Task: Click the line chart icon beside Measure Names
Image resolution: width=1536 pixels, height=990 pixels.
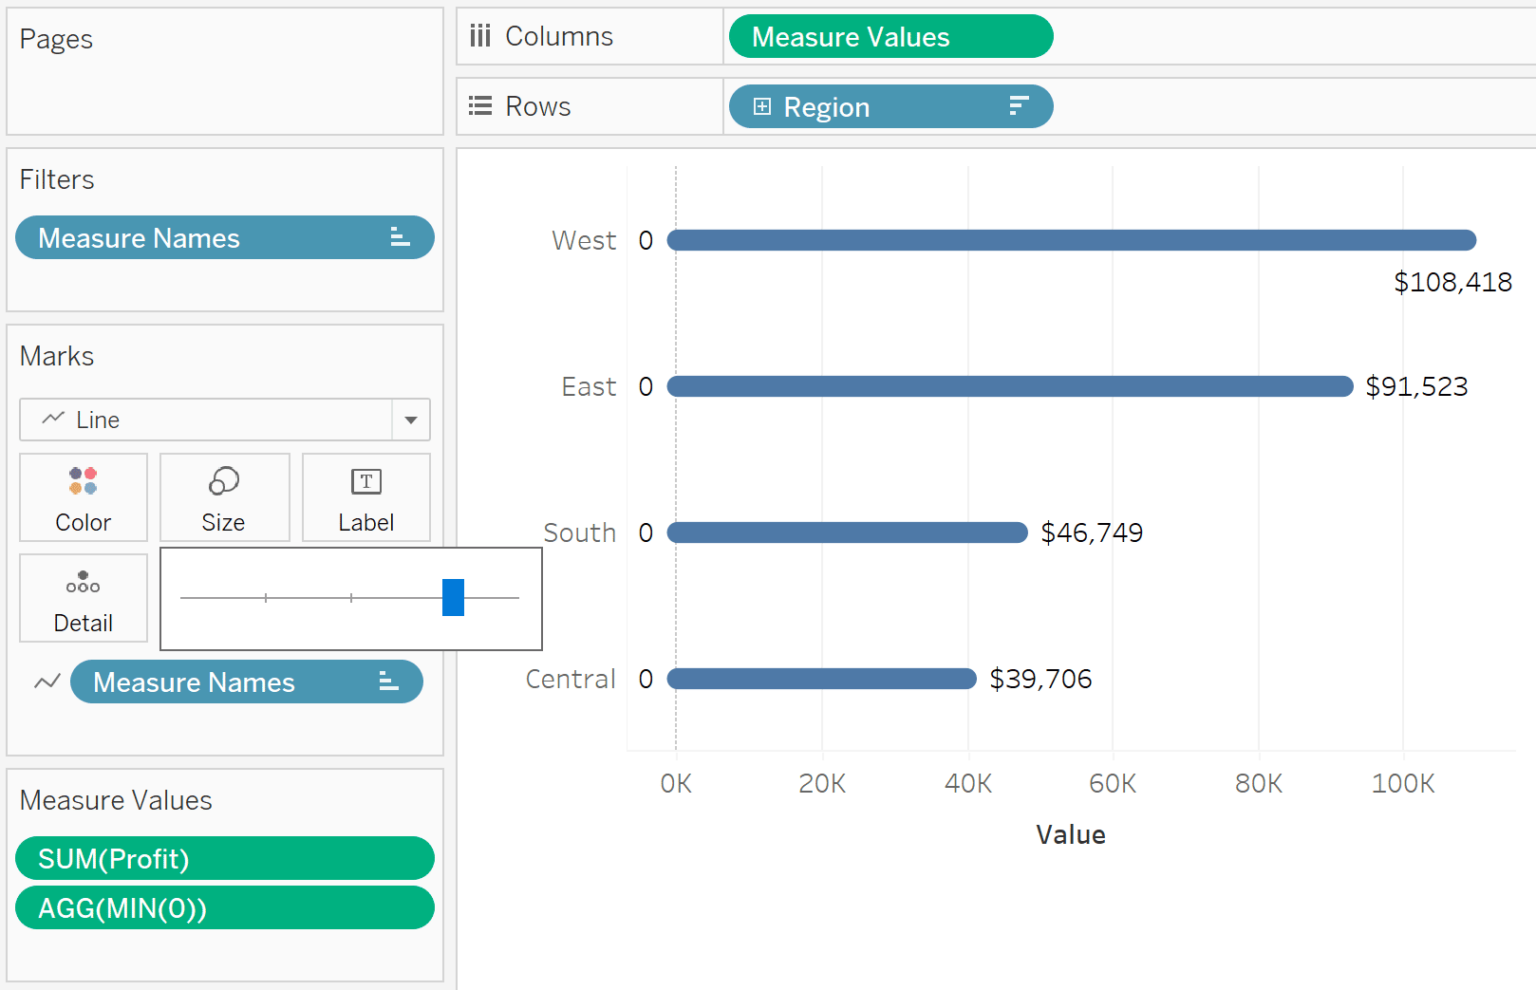Action: click(x=46, y=681)
